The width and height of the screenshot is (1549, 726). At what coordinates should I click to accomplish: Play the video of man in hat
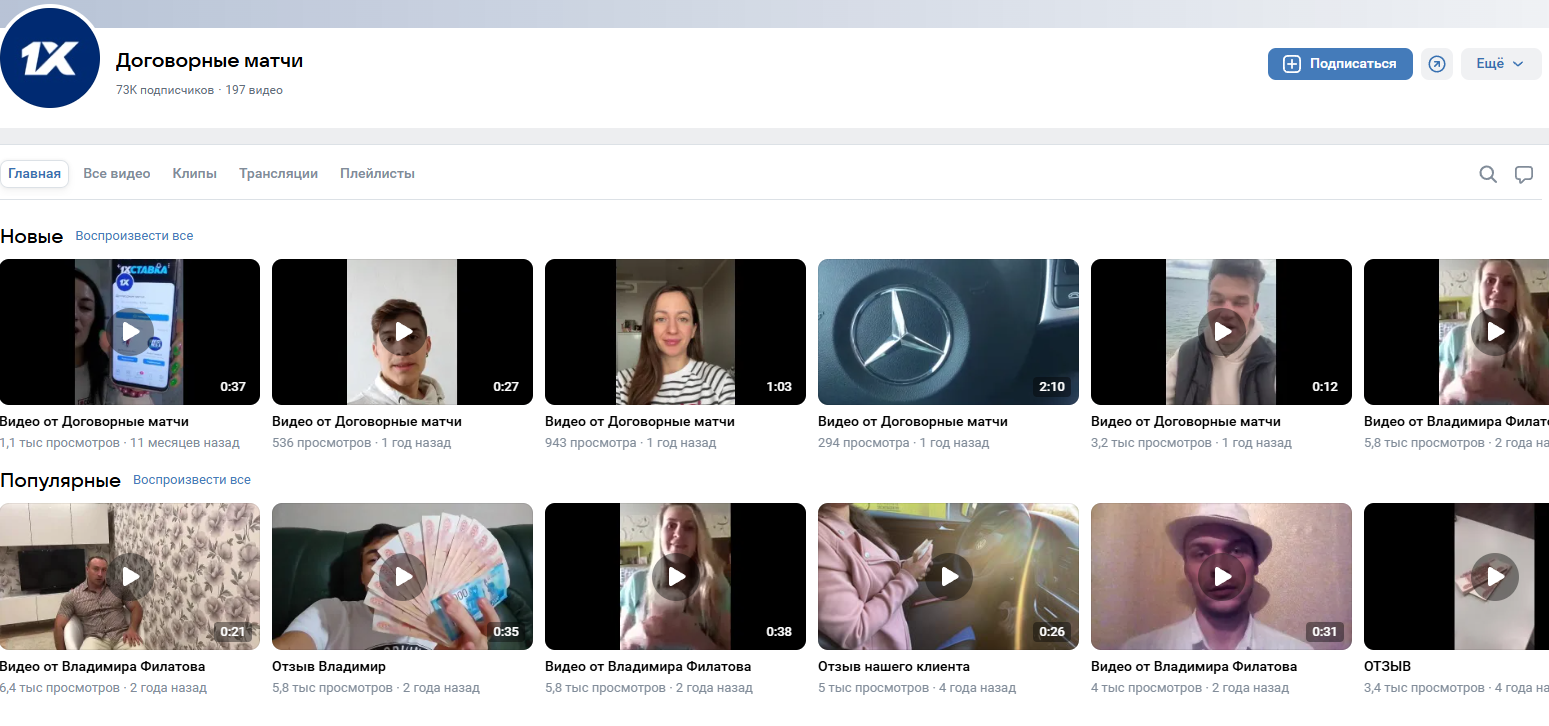(1221, 576)
